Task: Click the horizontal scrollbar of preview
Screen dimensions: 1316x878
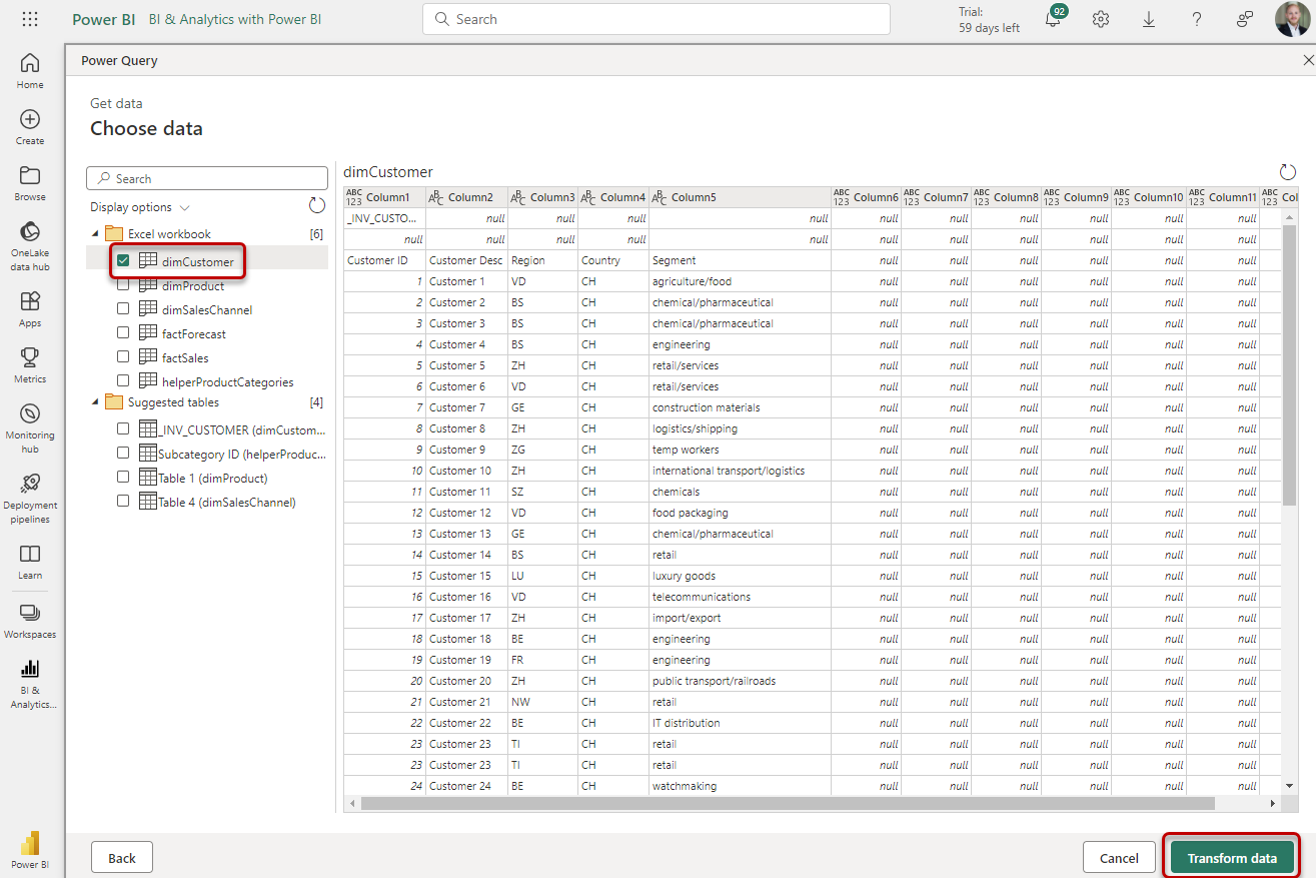Action: click(787, 803)
